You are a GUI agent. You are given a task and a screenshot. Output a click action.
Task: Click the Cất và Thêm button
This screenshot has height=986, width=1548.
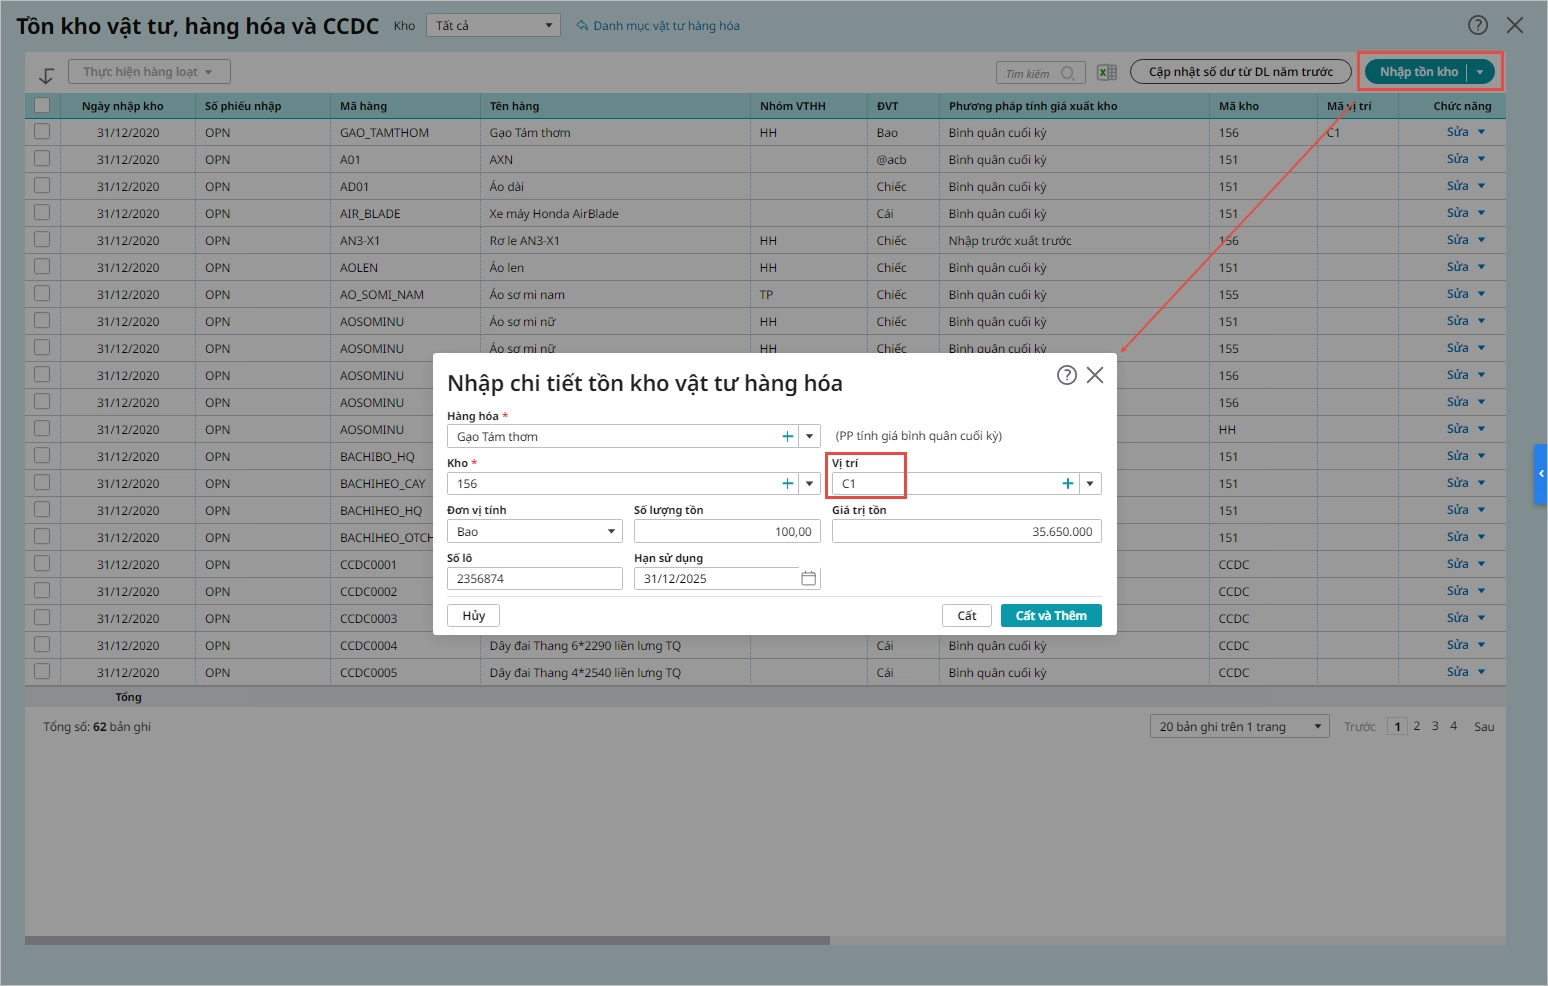pos(1051,616)
